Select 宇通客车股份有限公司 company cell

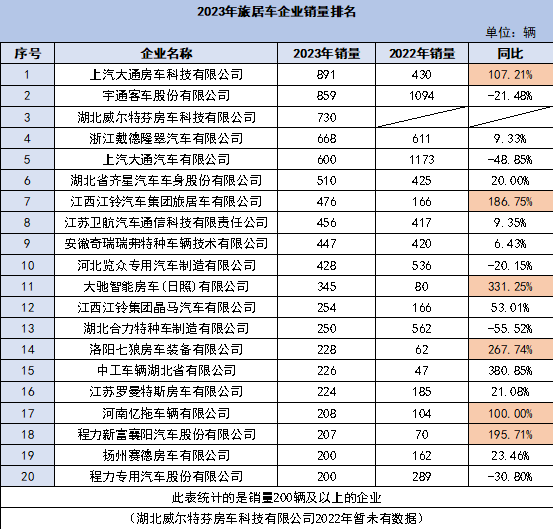click(x=166, y=96)
